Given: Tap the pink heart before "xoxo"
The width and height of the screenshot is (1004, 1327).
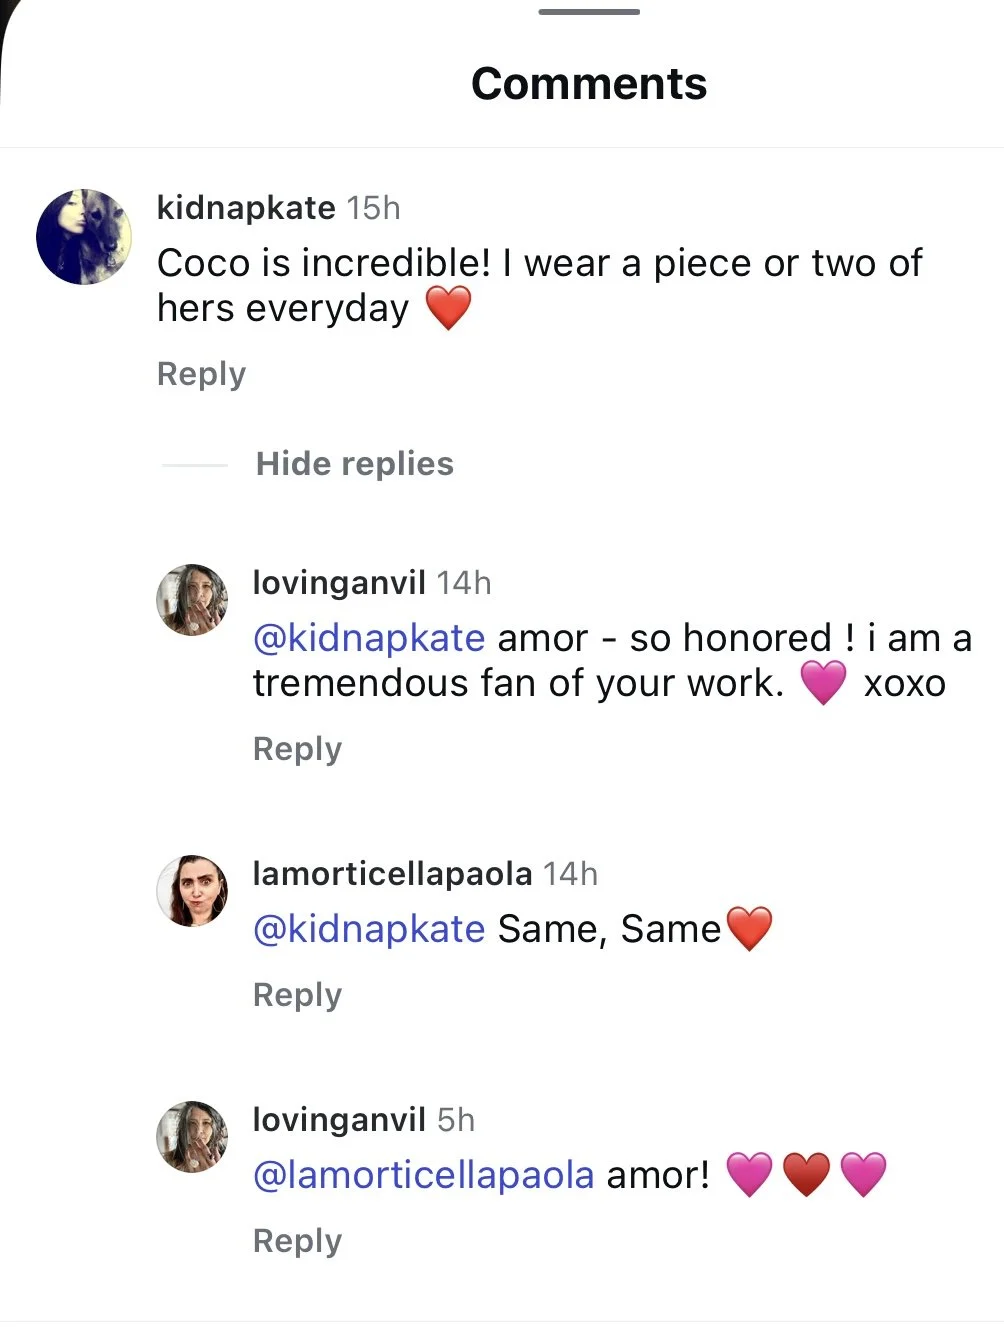Looking at the screenshot, I should 823,683.
